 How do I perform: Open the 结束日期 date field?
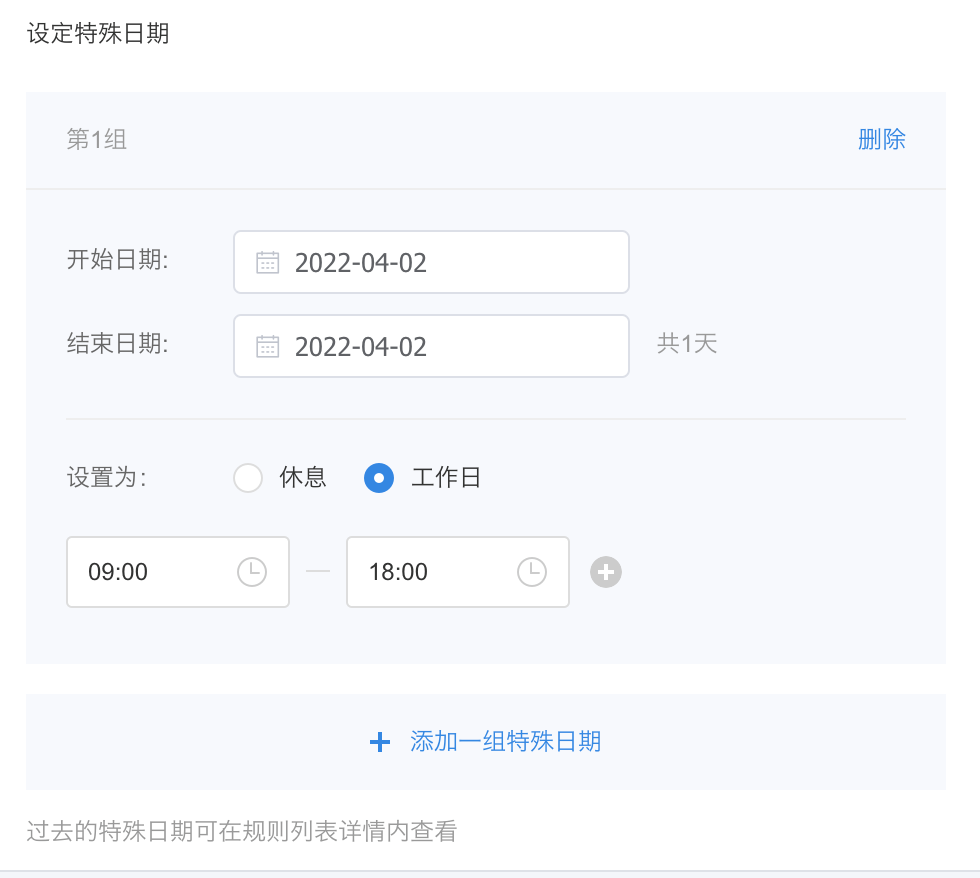click(431, 346)
